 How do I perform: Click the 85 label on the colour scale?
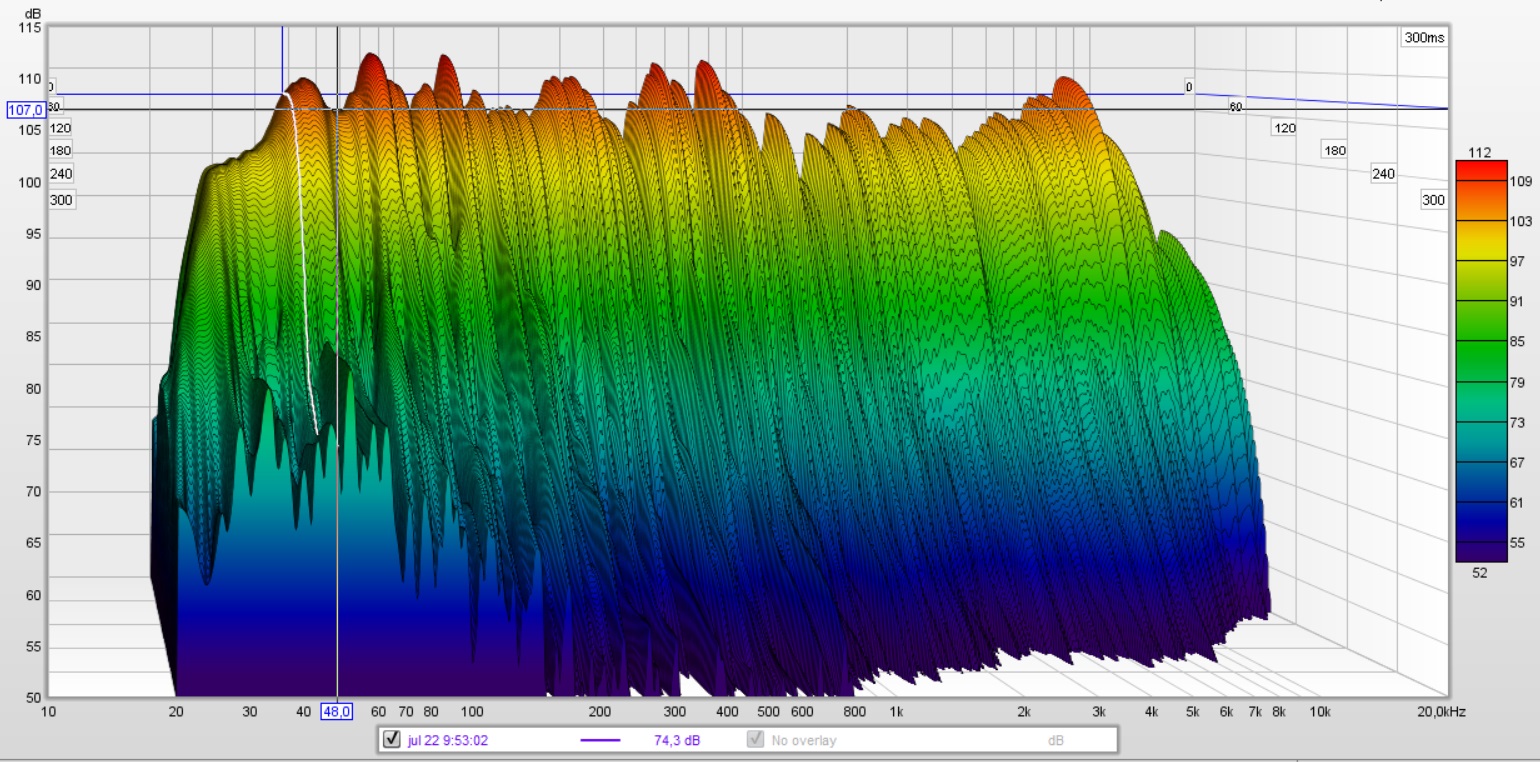click(1517, 342)
